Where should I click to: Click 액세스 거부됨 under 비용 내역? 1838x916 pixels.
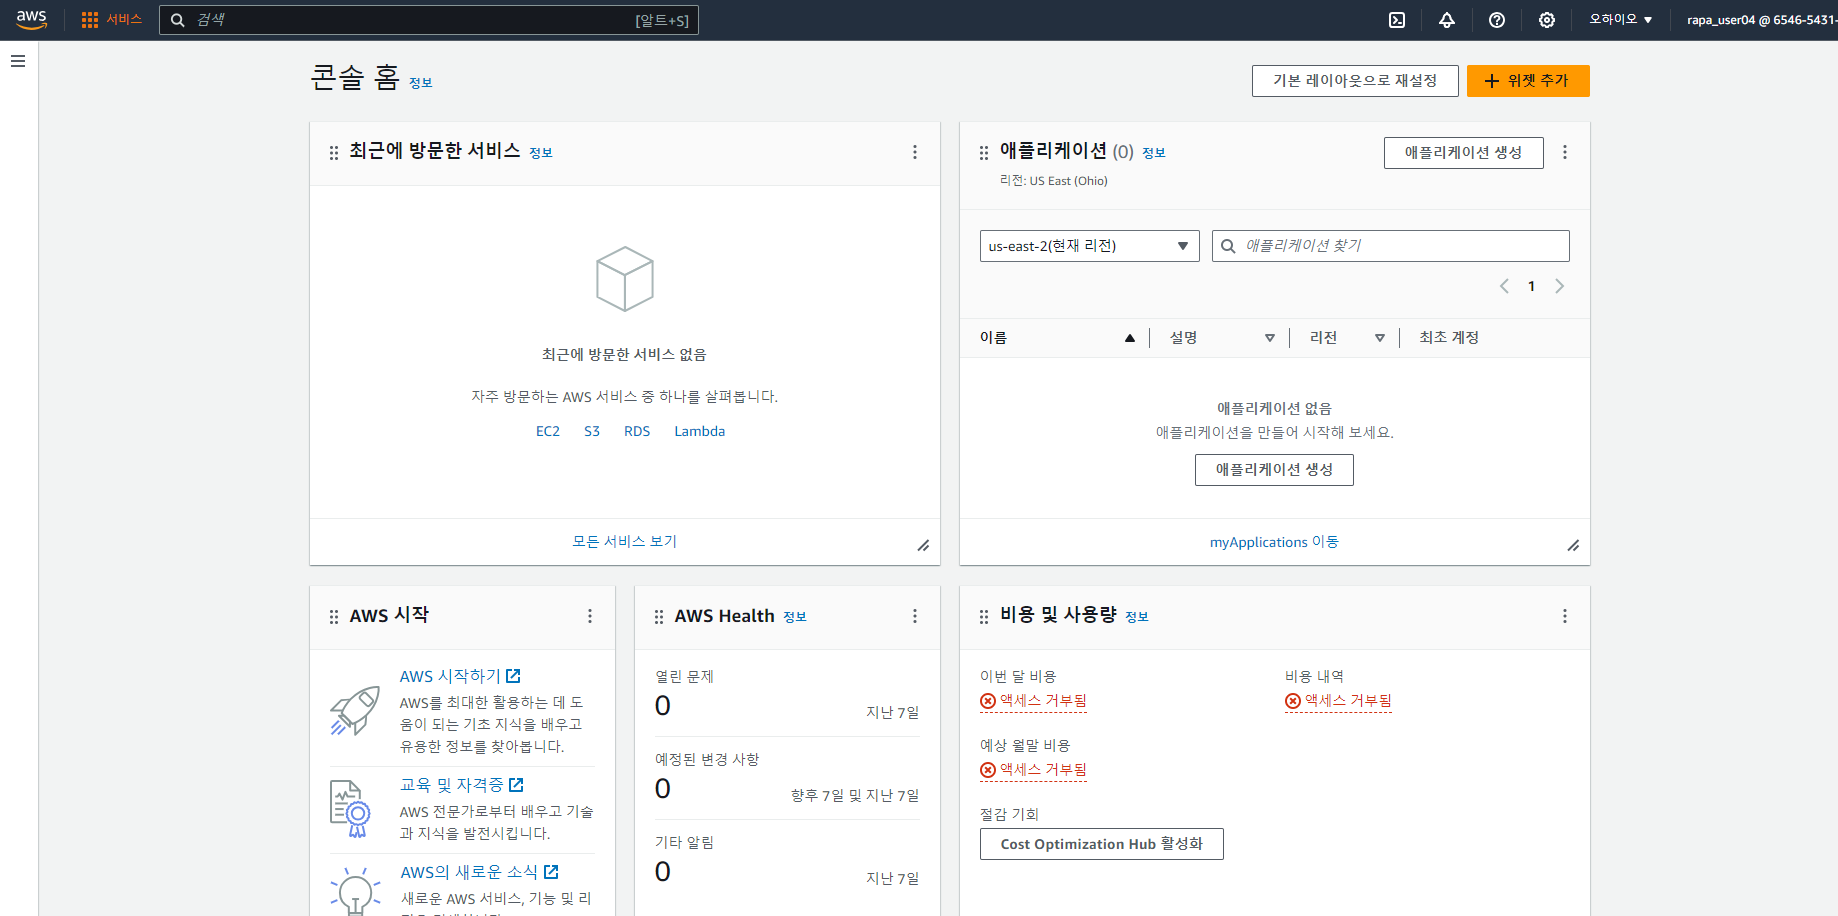tap(1339, 701)
